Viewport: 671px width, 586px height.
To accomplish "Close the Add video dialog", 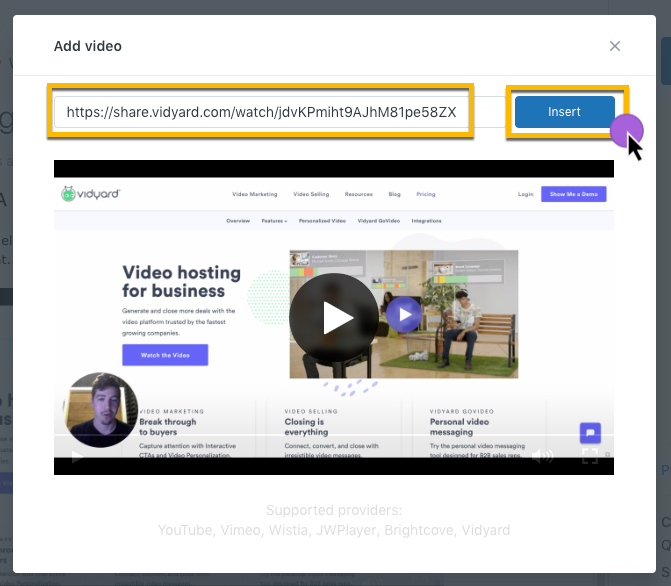I will point(615,46).
